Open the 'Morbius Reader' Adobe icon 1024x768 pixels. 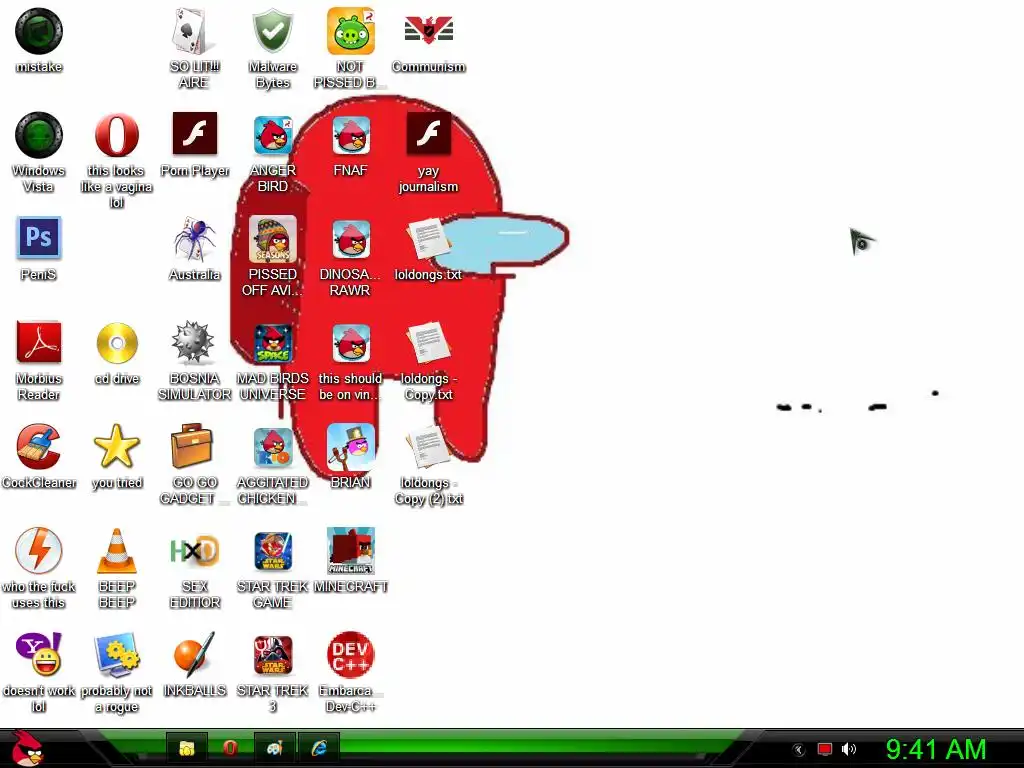click(x=39, y=342)
